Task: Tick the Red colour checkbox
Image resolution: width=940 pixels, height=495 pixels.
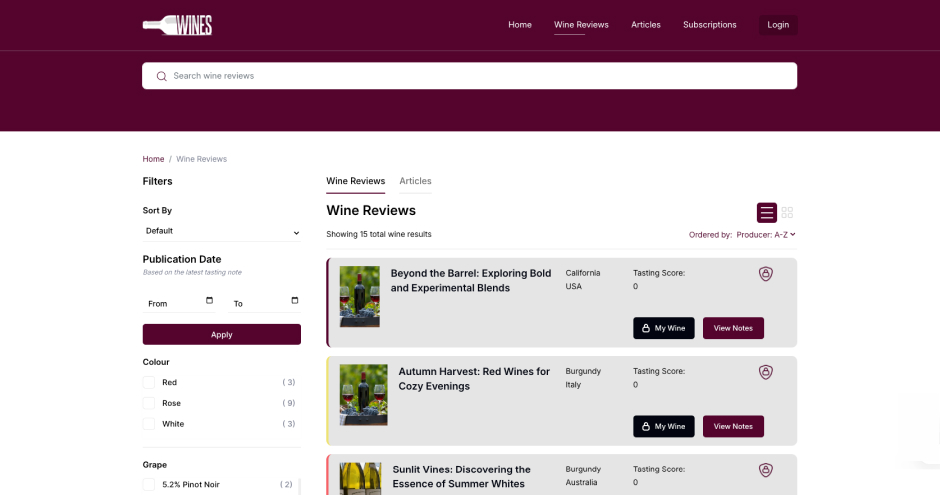Action: [149, 382]
